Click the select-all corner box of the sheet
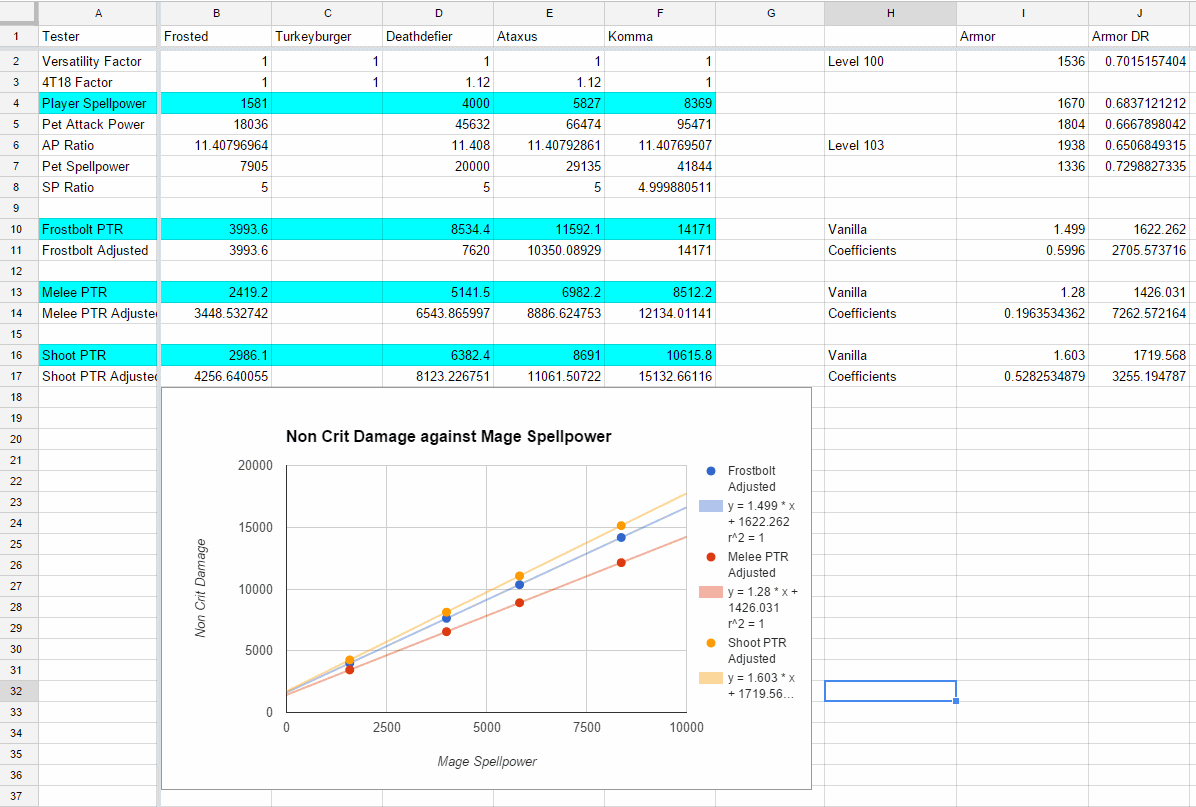Image resolution: width=1196 pixels, height=807 pixels. [x=18, y=12]
